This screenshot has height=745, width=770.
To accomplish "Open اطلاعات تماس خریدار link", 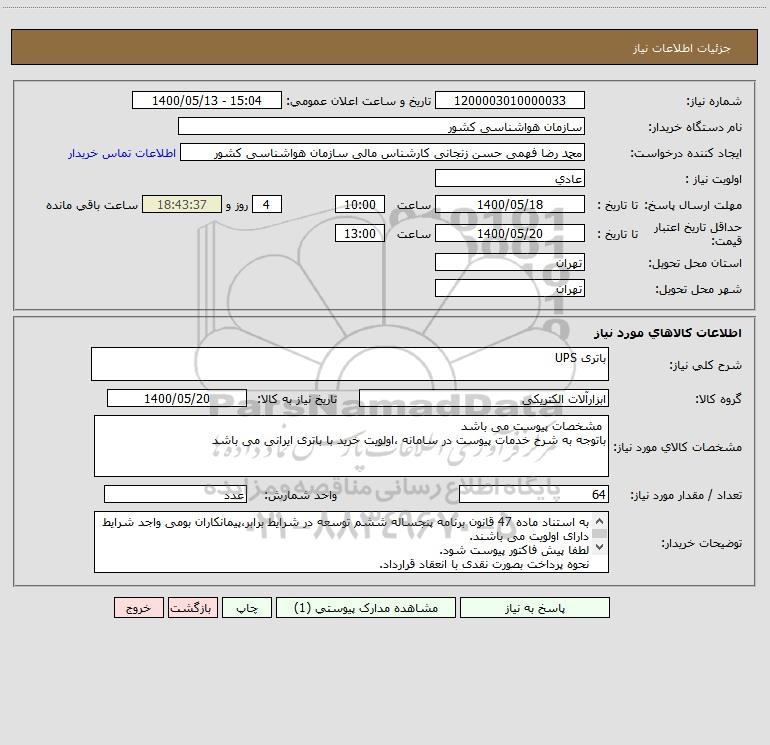I will point(122,153).
